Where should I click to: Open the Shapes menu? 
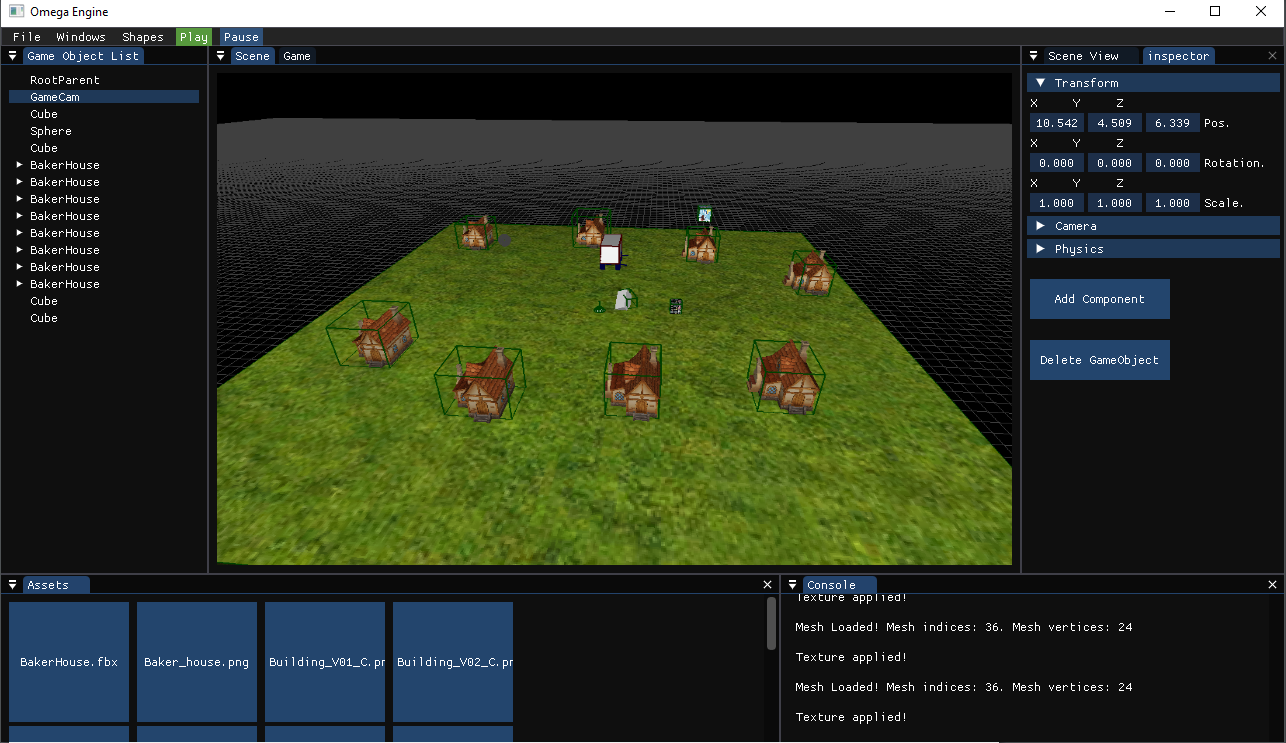[142, 36]
